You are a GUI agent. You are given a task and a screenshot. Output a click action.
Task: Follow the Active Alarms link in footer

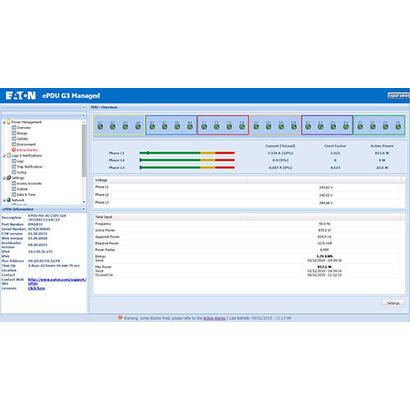[214, 318]
